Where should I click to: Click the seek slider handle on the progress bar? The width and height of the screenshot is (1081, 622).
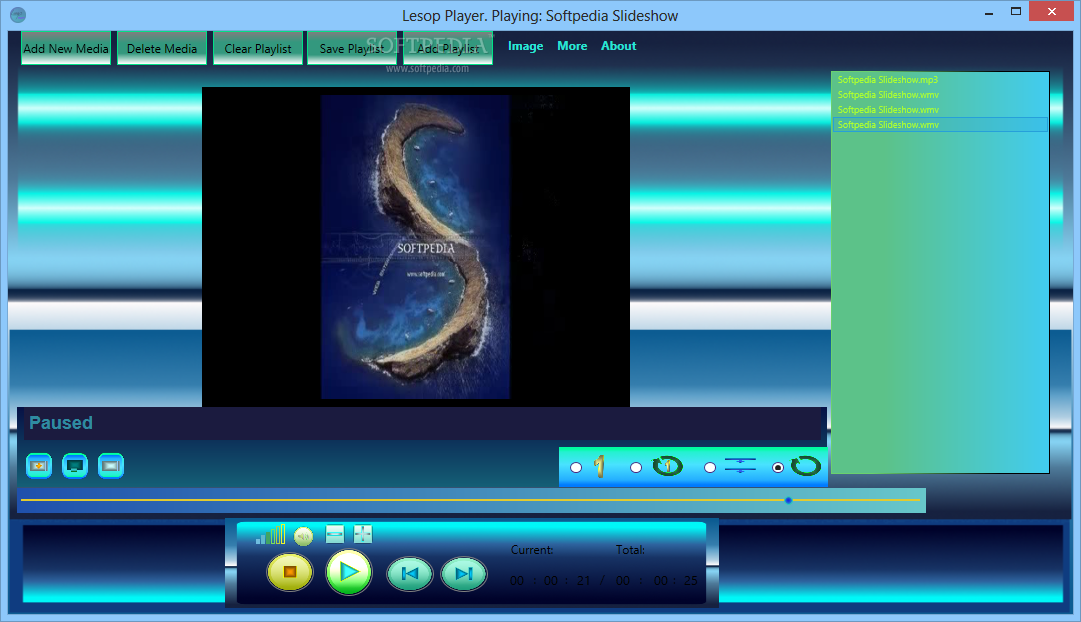click(x=788, y=500)
